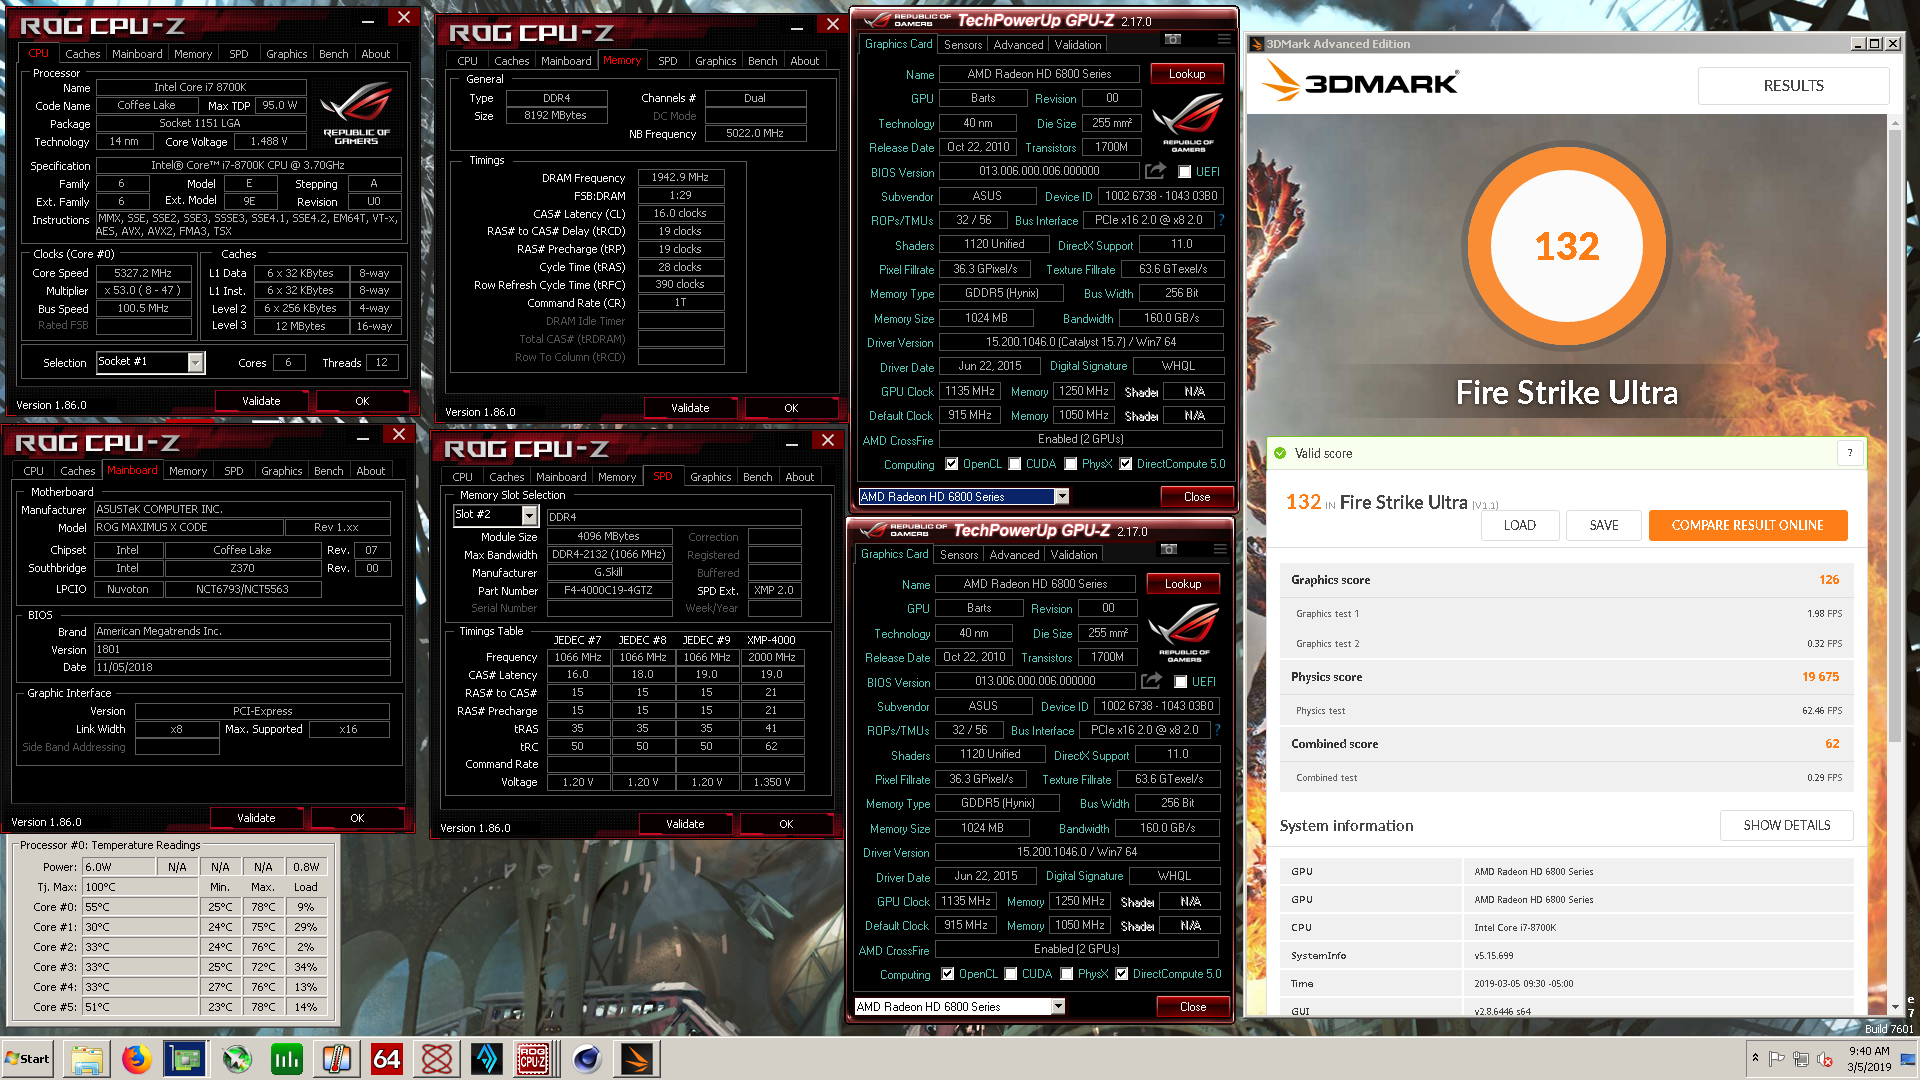
Task: Click the RESULTS button in 3DMark header
Action: pos(1794,86)
